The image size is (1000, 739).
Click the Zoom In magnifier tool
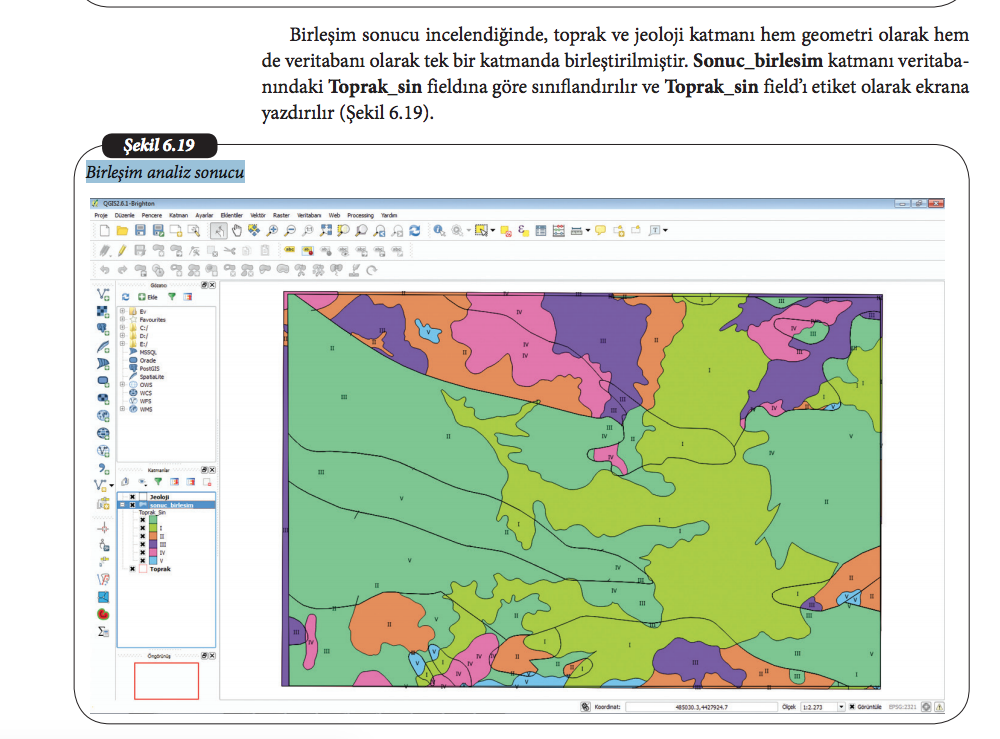[273, 231]
